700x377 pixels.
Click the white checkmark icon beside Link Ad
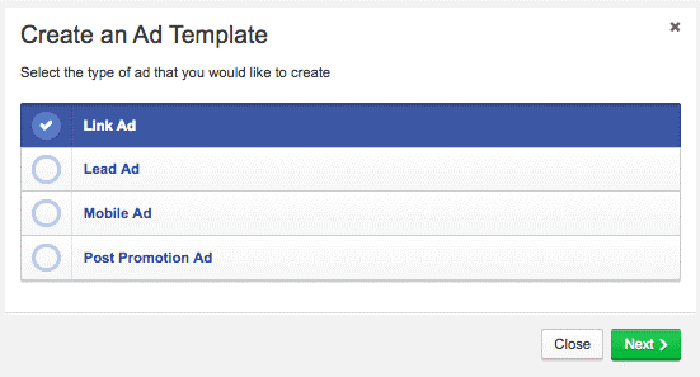pyautogui.click(x=46, y=126)
